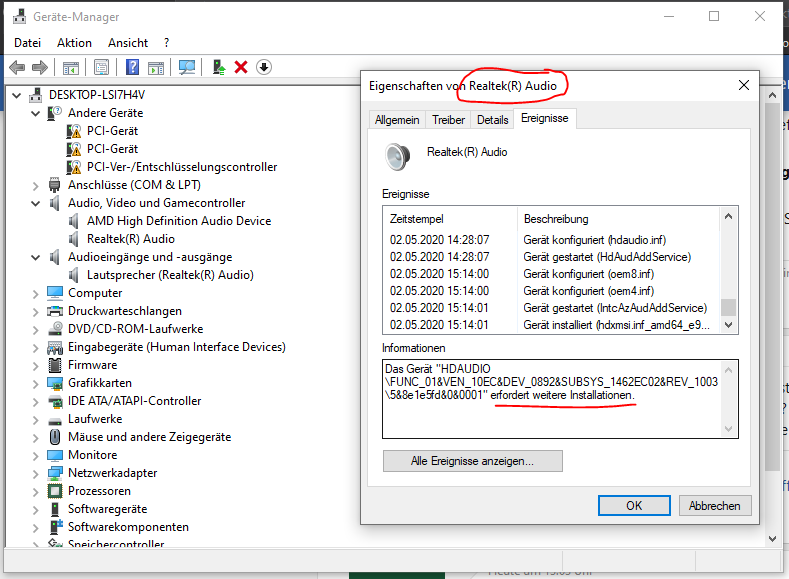Click the Prozessoren icon

click(54, 491)
